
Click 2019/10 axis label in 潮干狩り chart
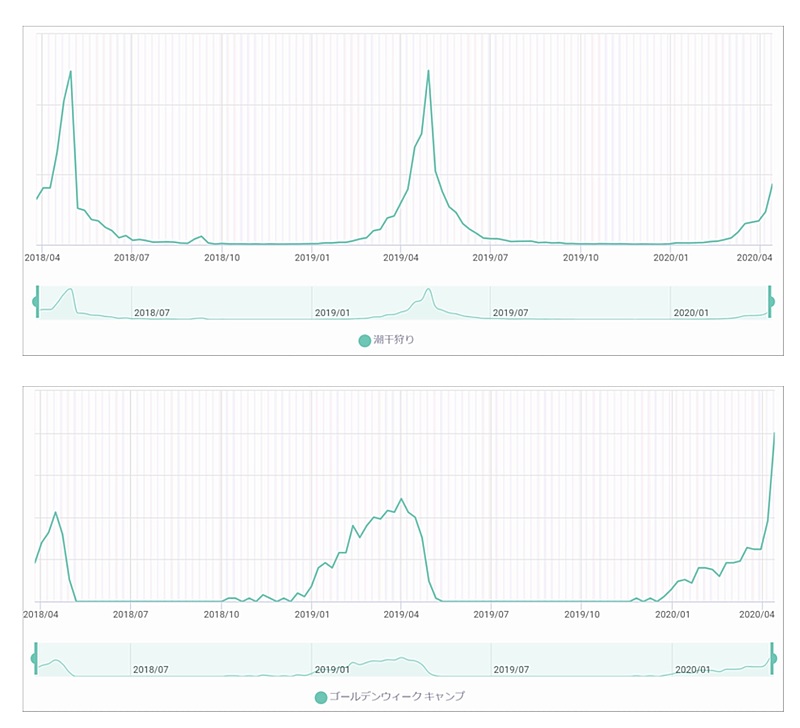581,258
